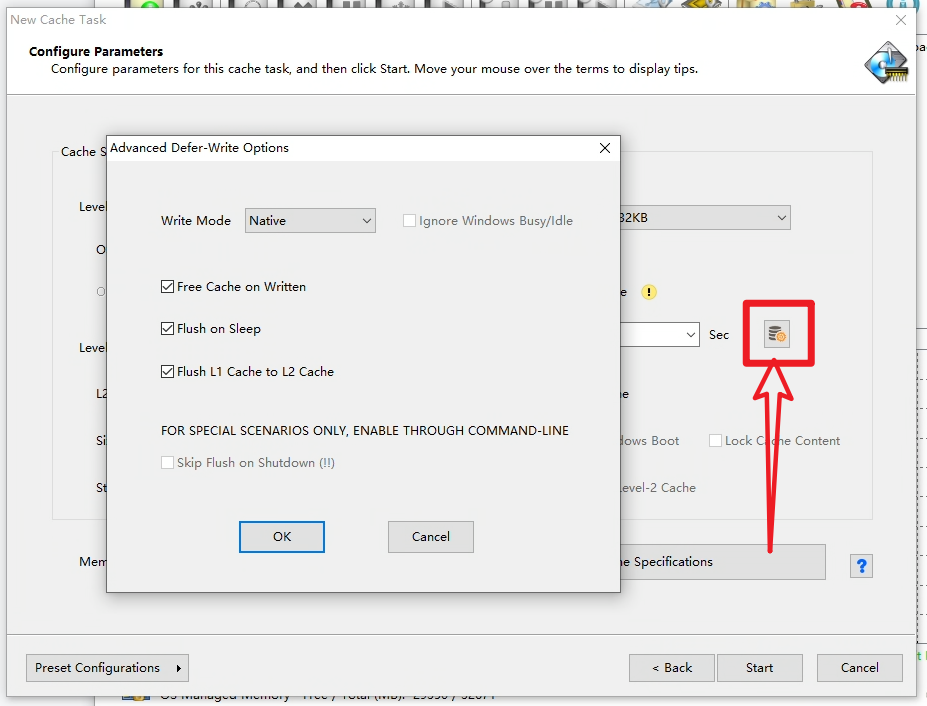Click the Start button
Viewport: 927px width, 706px height.
click(x=759, y=668)
